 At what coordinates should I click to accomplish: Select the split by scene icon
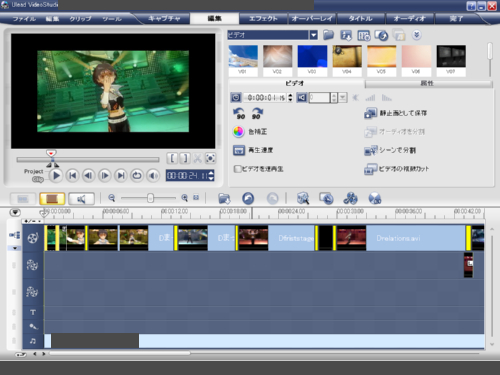(370, 150)
